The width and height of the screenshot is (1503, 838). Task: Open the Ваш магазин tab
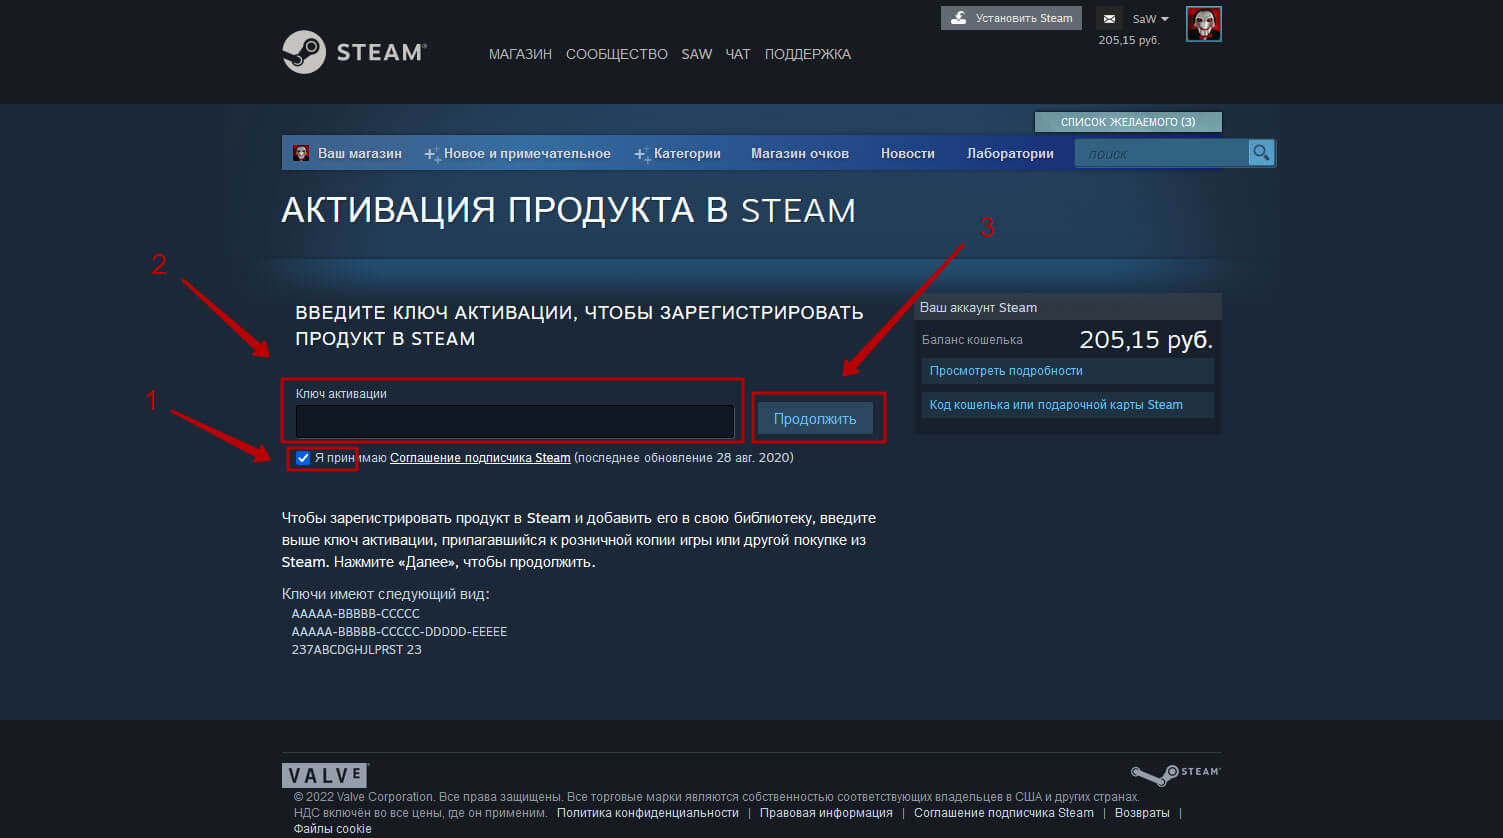click(348, 153)
